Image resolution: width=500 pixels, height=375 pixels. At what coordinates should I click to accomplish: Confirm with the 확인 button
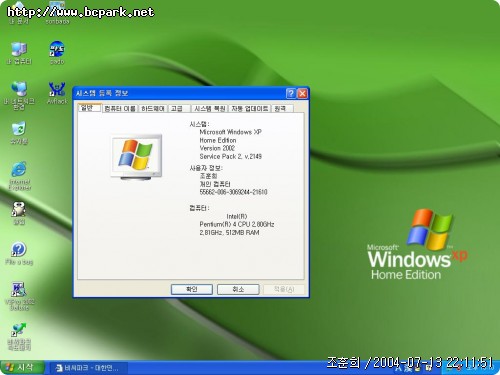192,289
